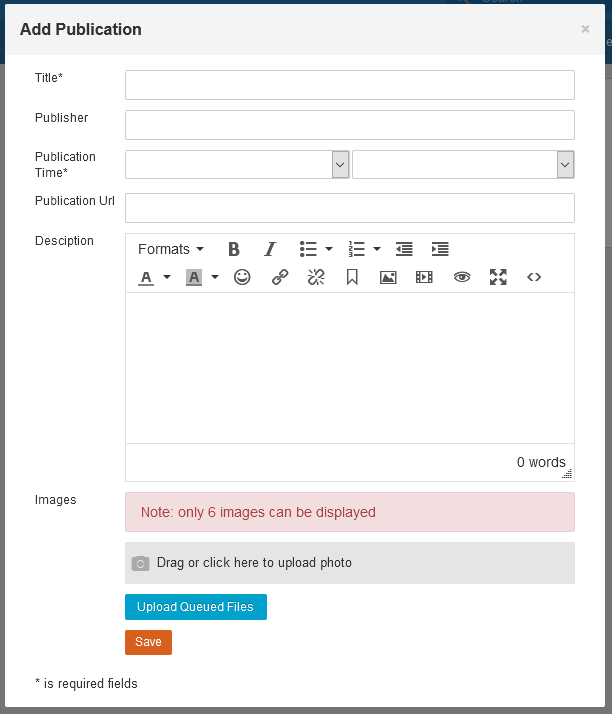Remove link using the unlink icon

point(316,277)
